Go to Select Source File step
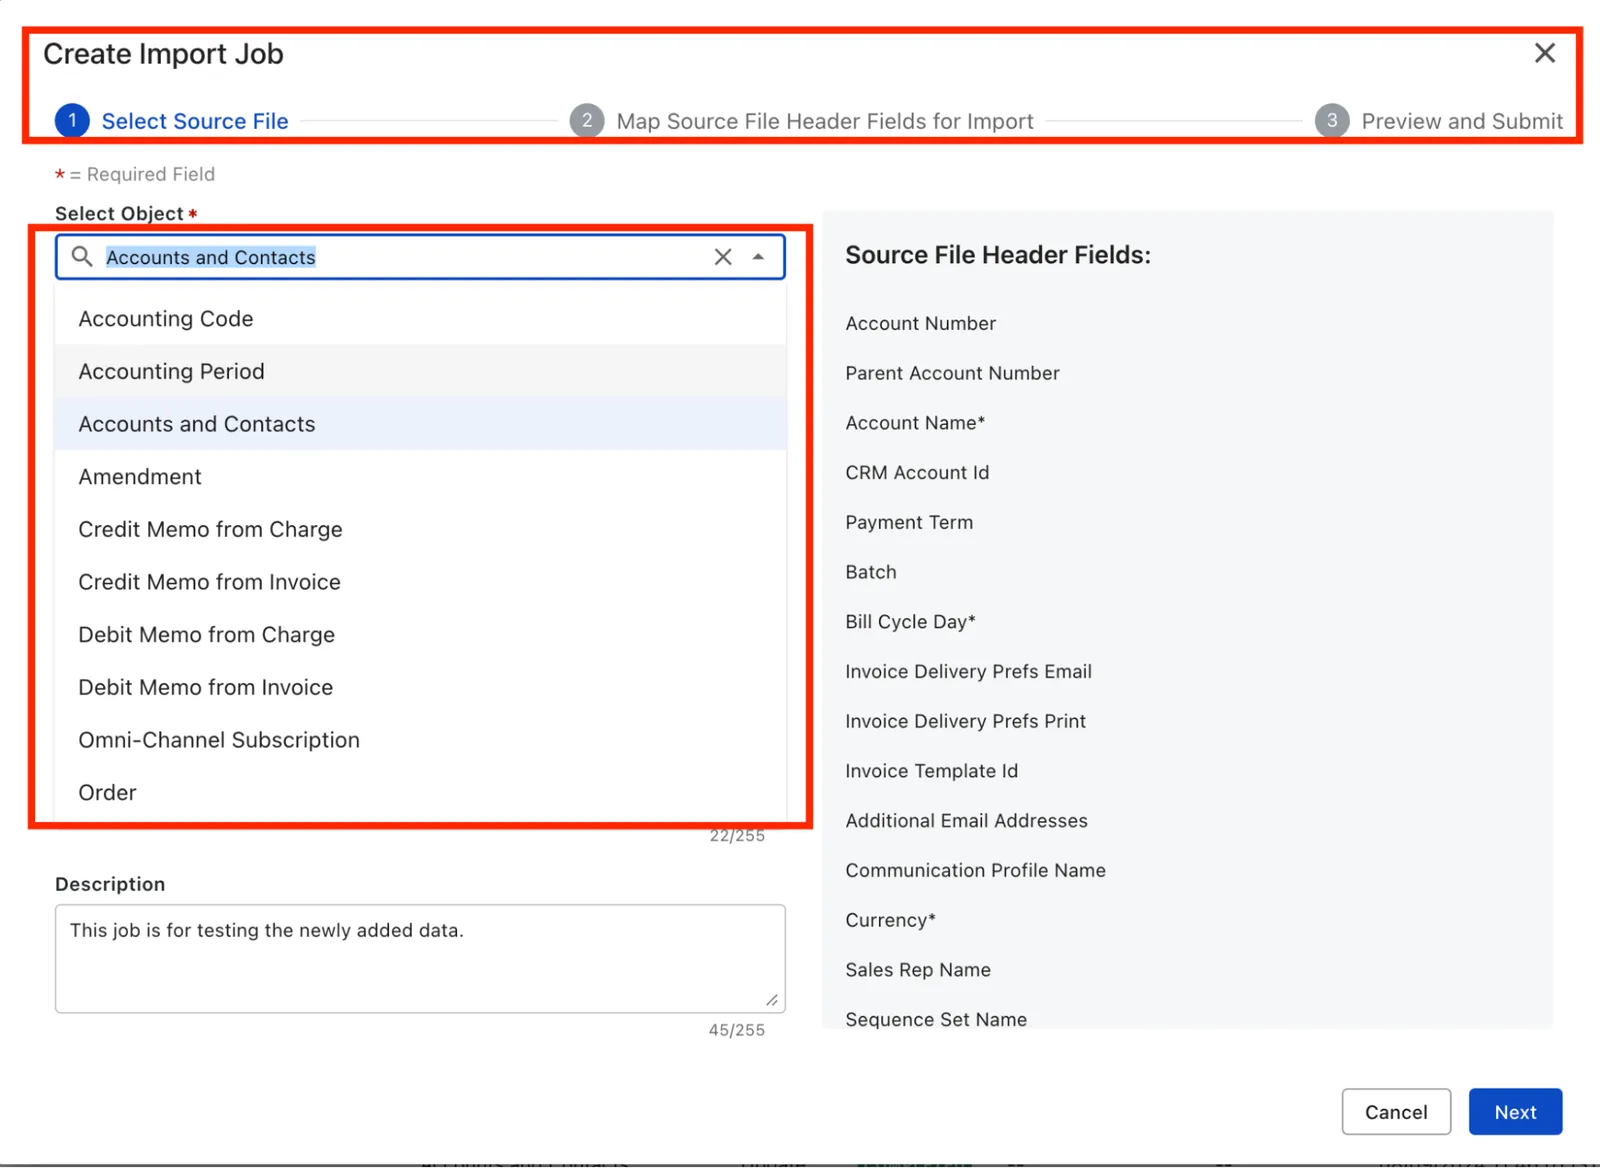This screenshot has height=1168, width=1600. click(195, 121)
